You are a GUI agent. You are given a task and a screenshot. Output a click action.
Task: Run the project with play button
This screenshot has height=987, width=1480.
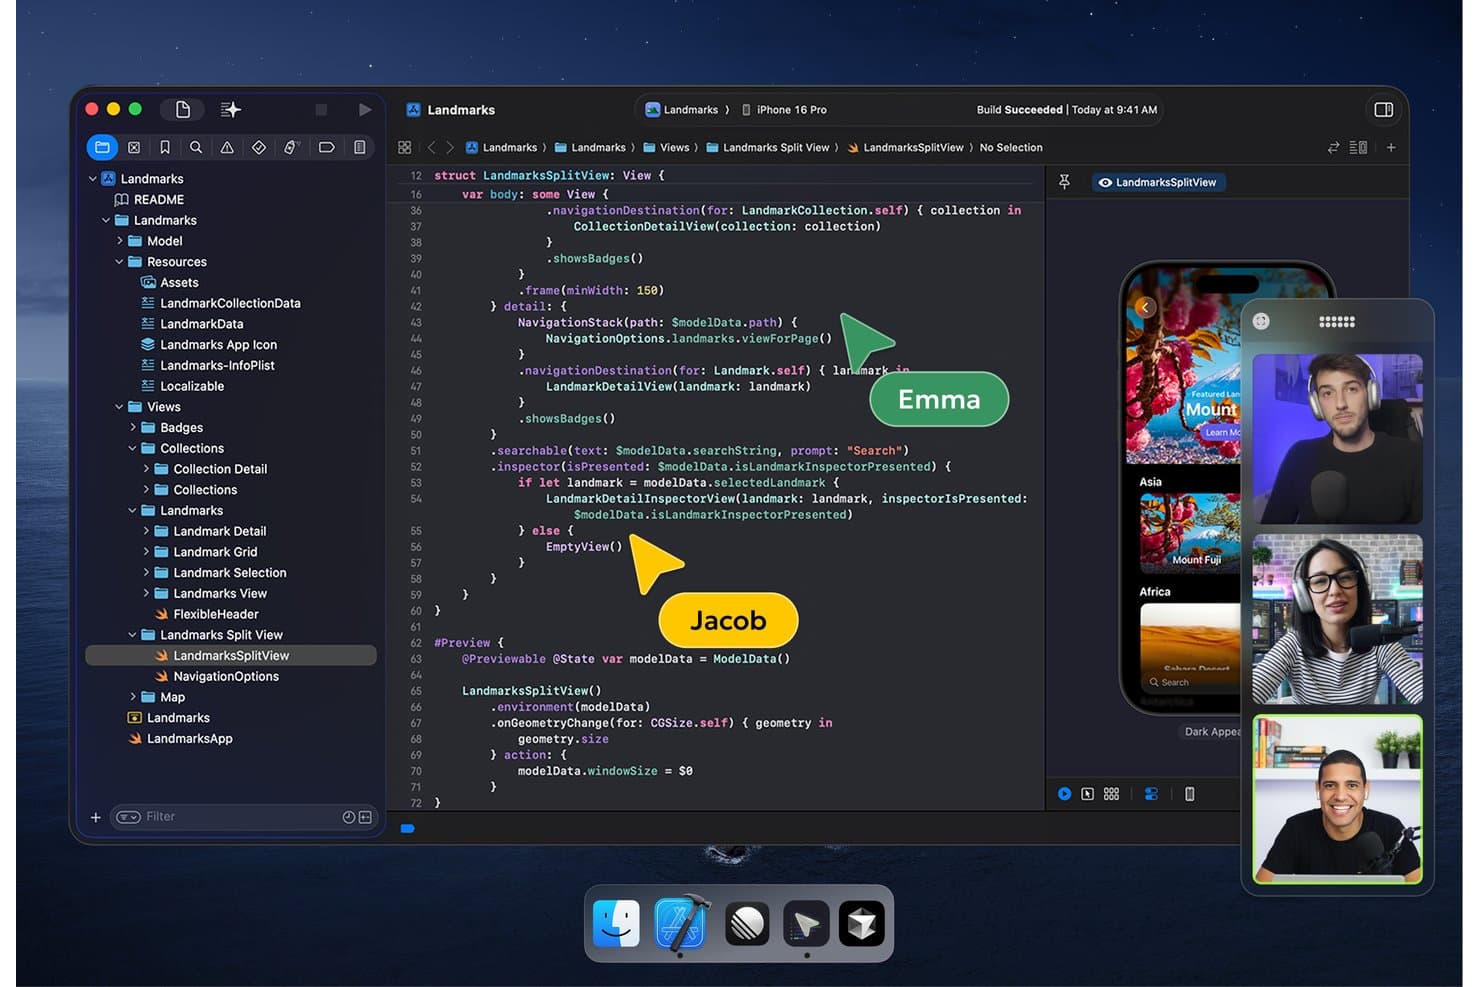point(365,109)
